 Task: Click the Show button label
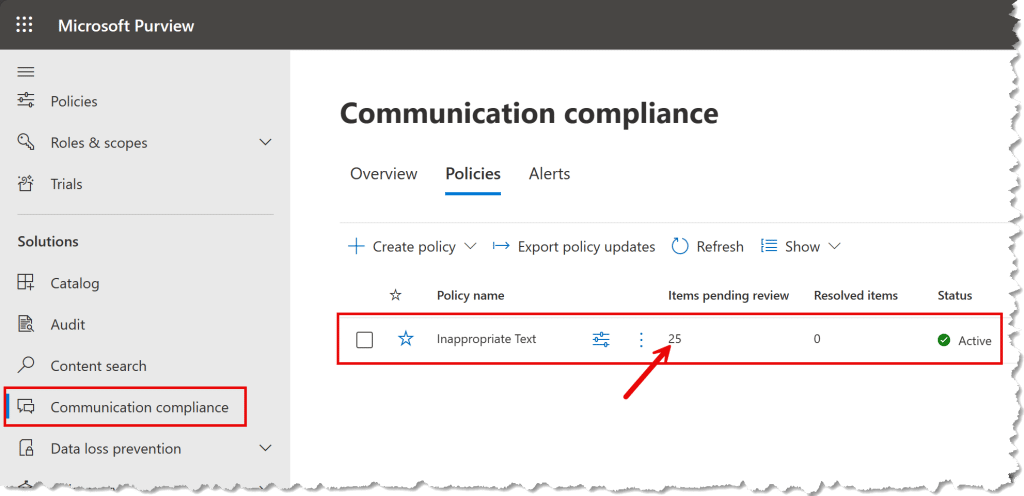[x=802, y=247]
